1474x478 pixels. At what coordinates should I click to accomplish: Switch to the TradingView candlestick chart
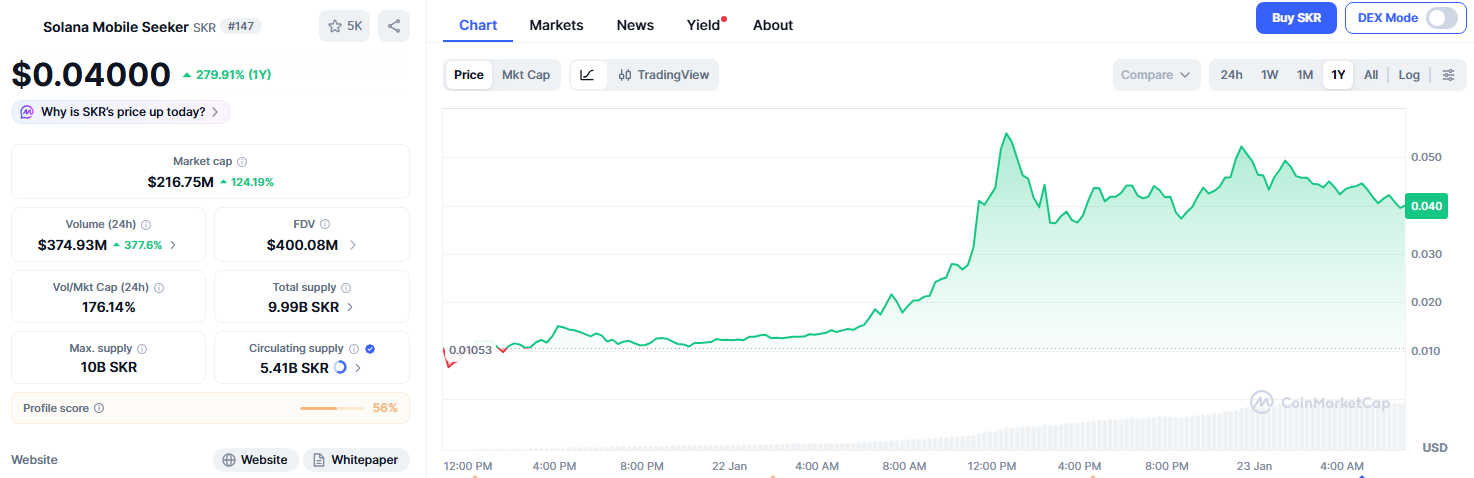664,75
